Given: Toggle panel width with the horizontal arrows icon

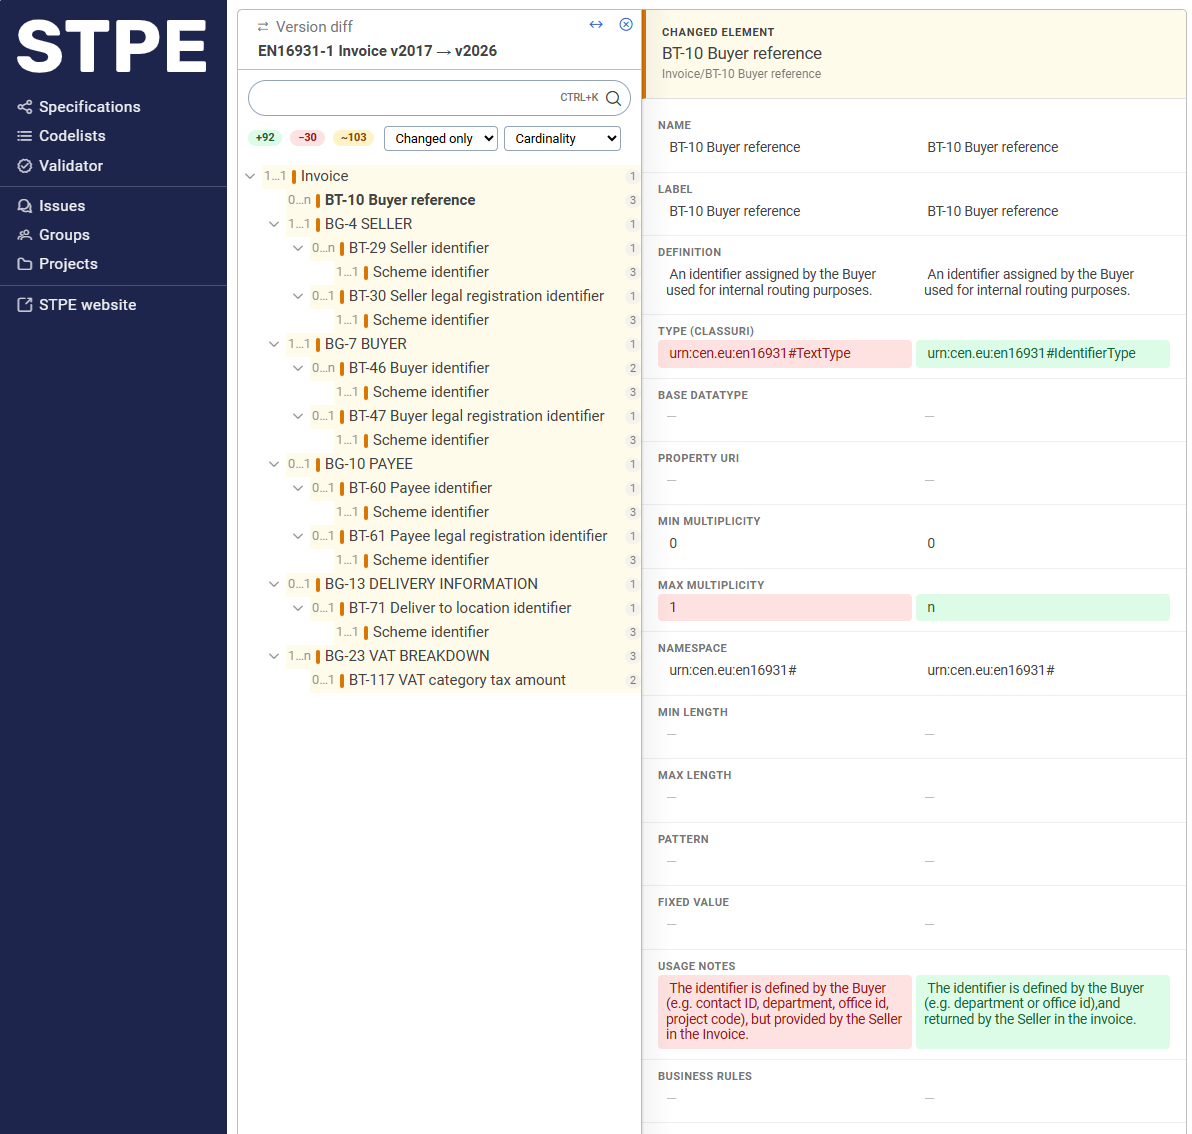Looking at the screenshot, I should point(596,24).
